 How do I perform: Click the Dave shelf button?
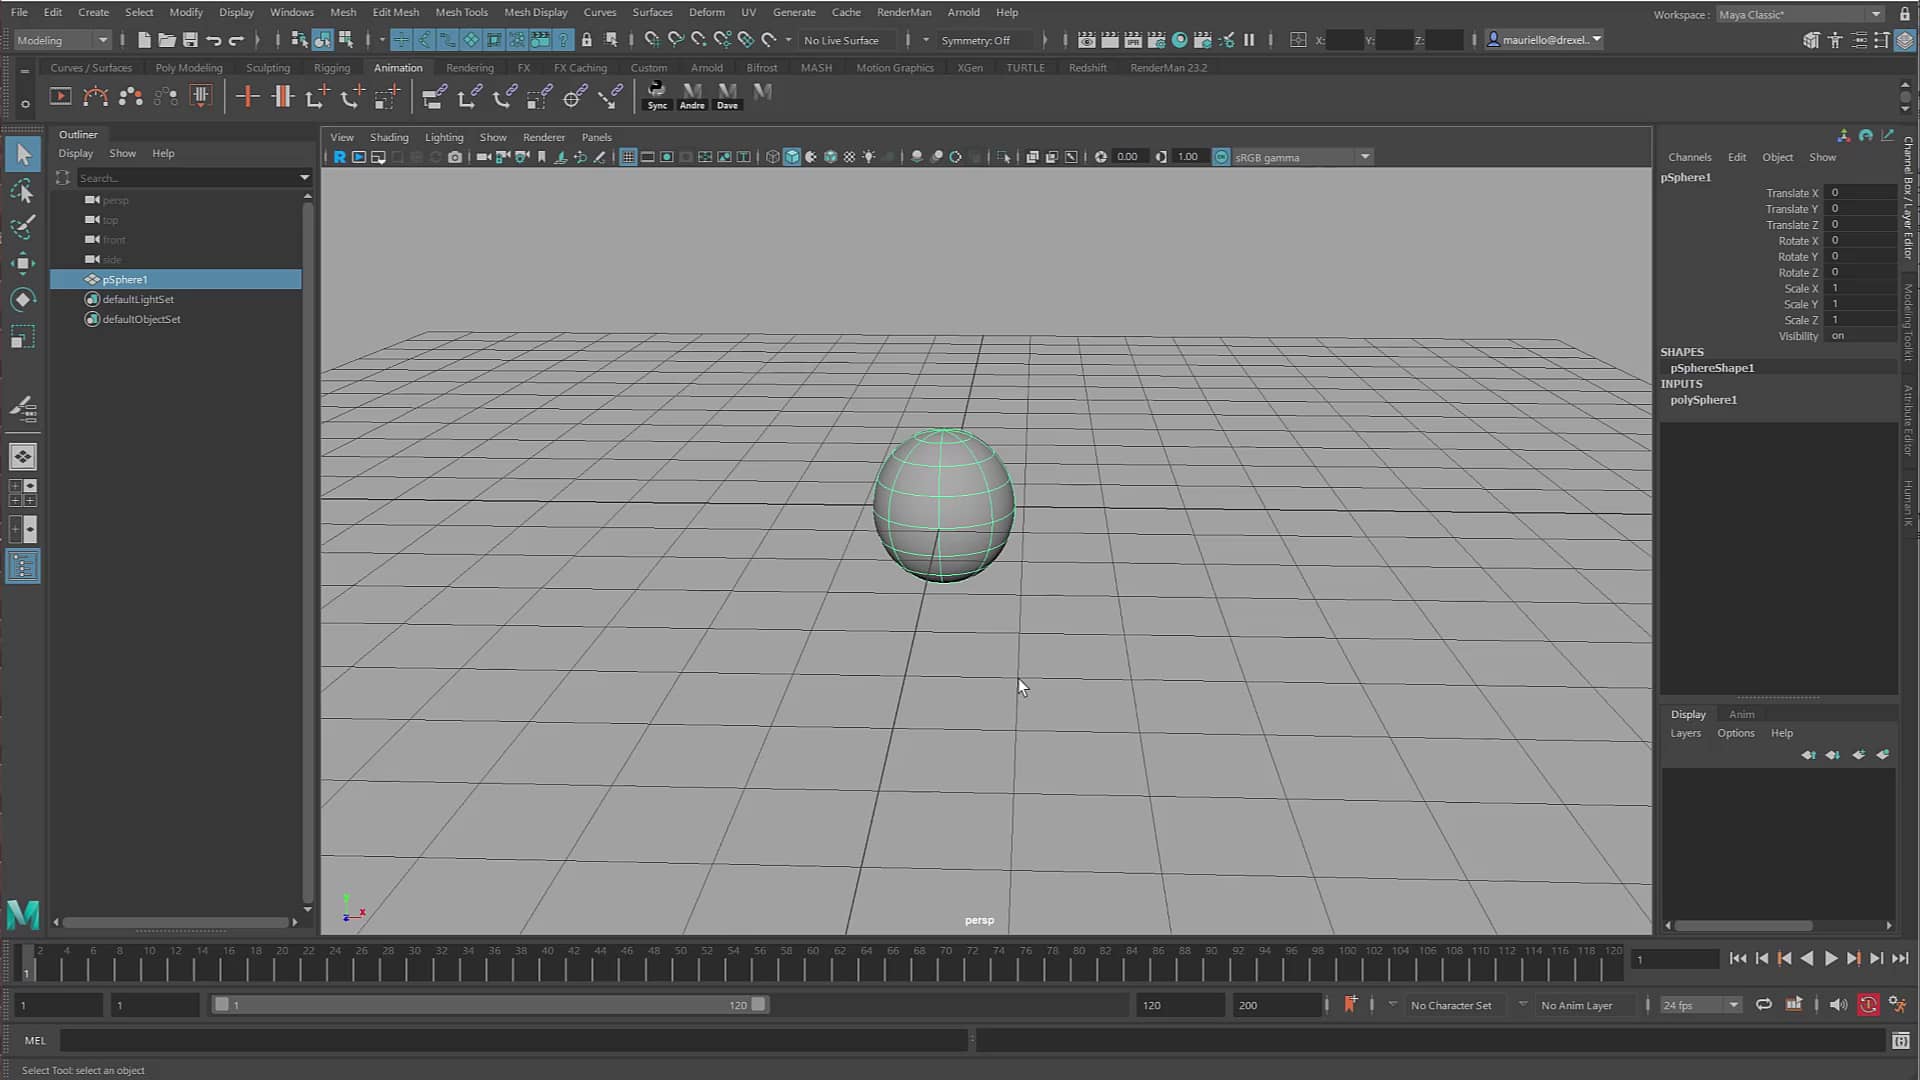pyautogui.click(x=727, y=95)
